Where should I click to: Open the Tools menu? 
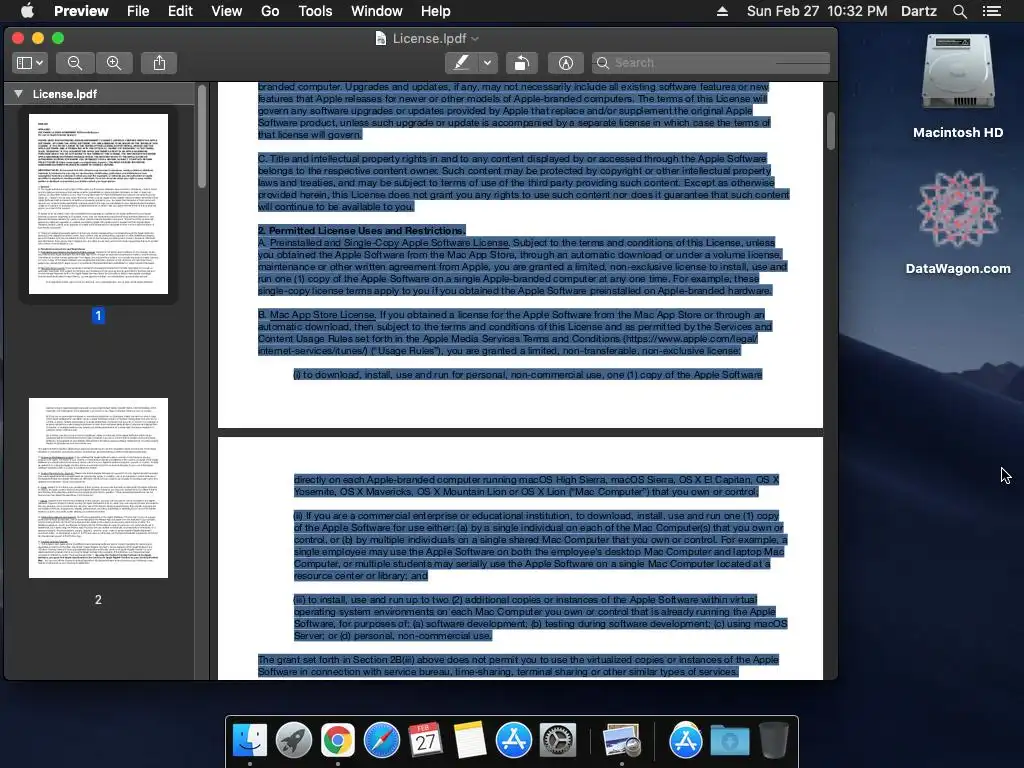click(315, 11)
